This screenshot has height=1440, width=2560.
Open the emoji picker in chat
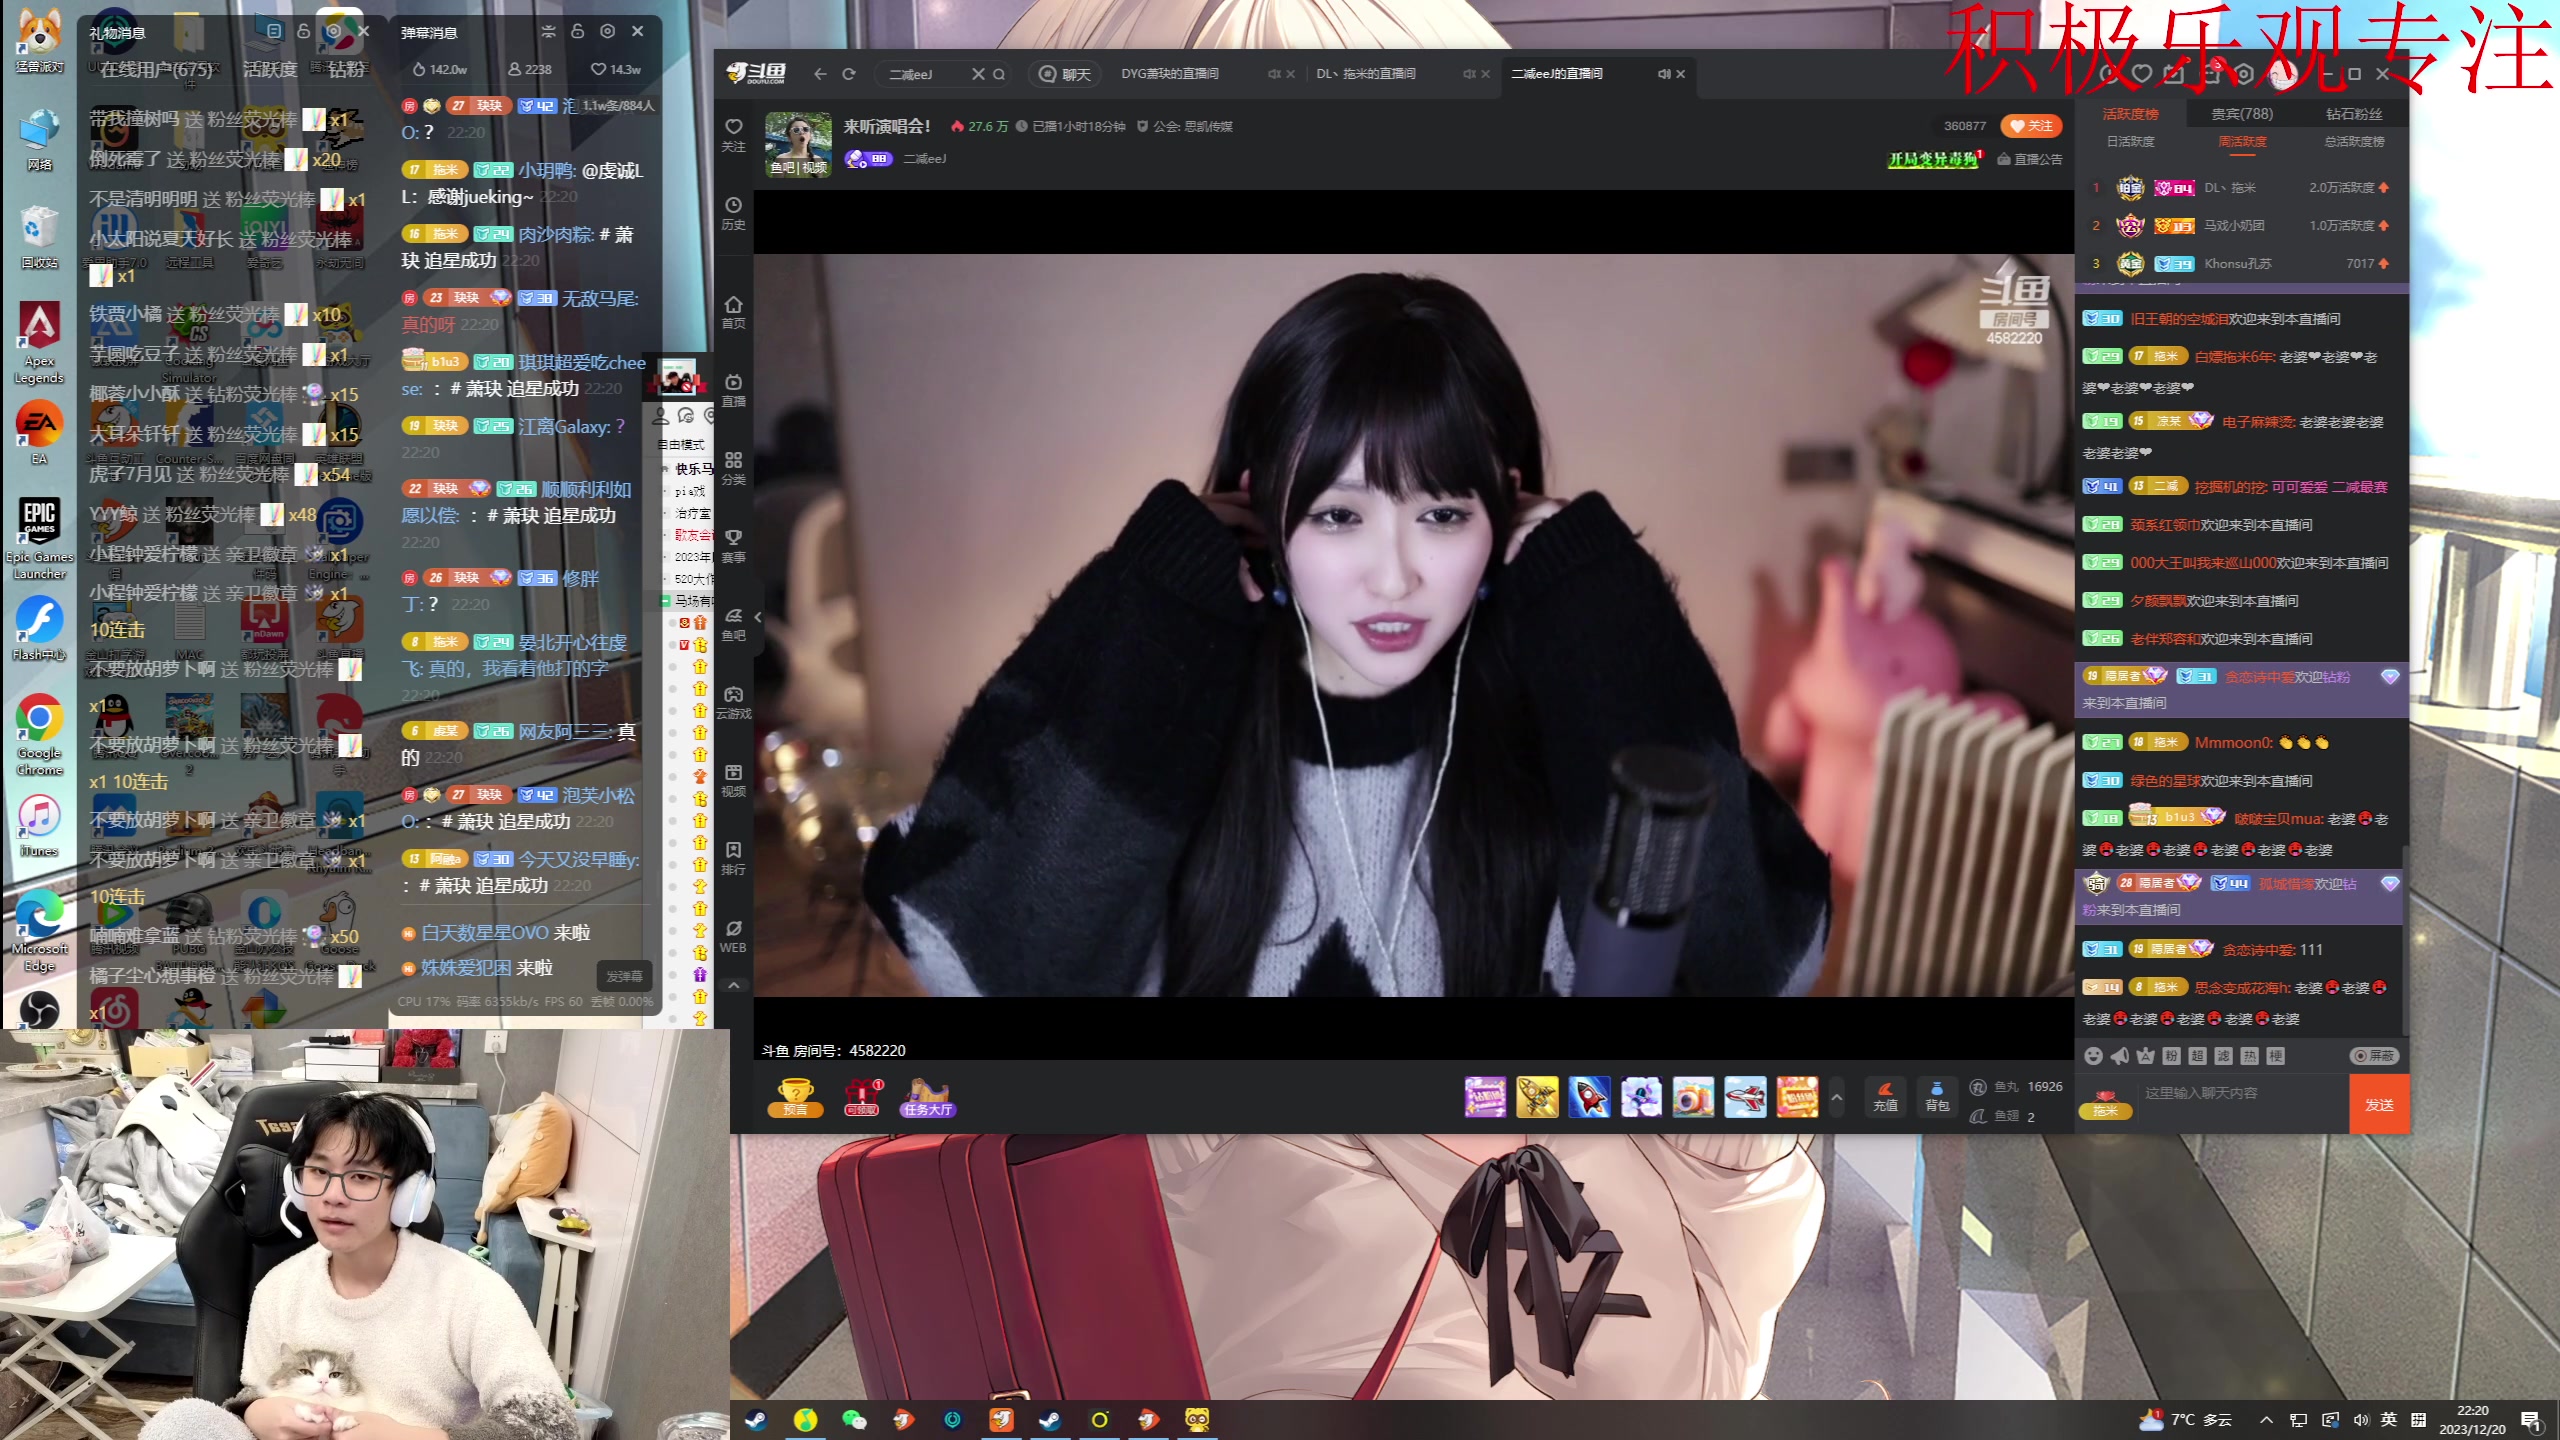click(2093, 1056)
